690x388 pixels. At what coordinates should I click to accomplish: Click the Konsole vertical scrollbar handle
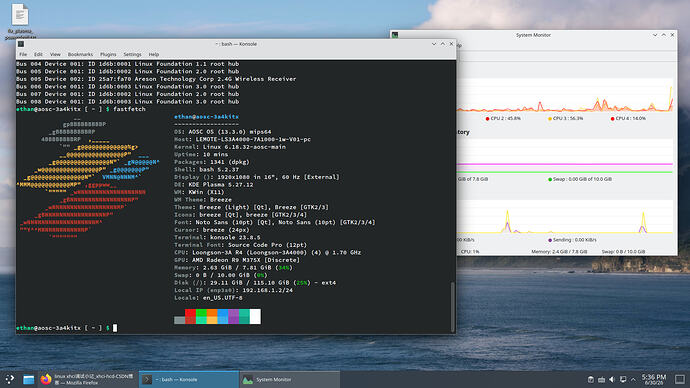(452, 307)
